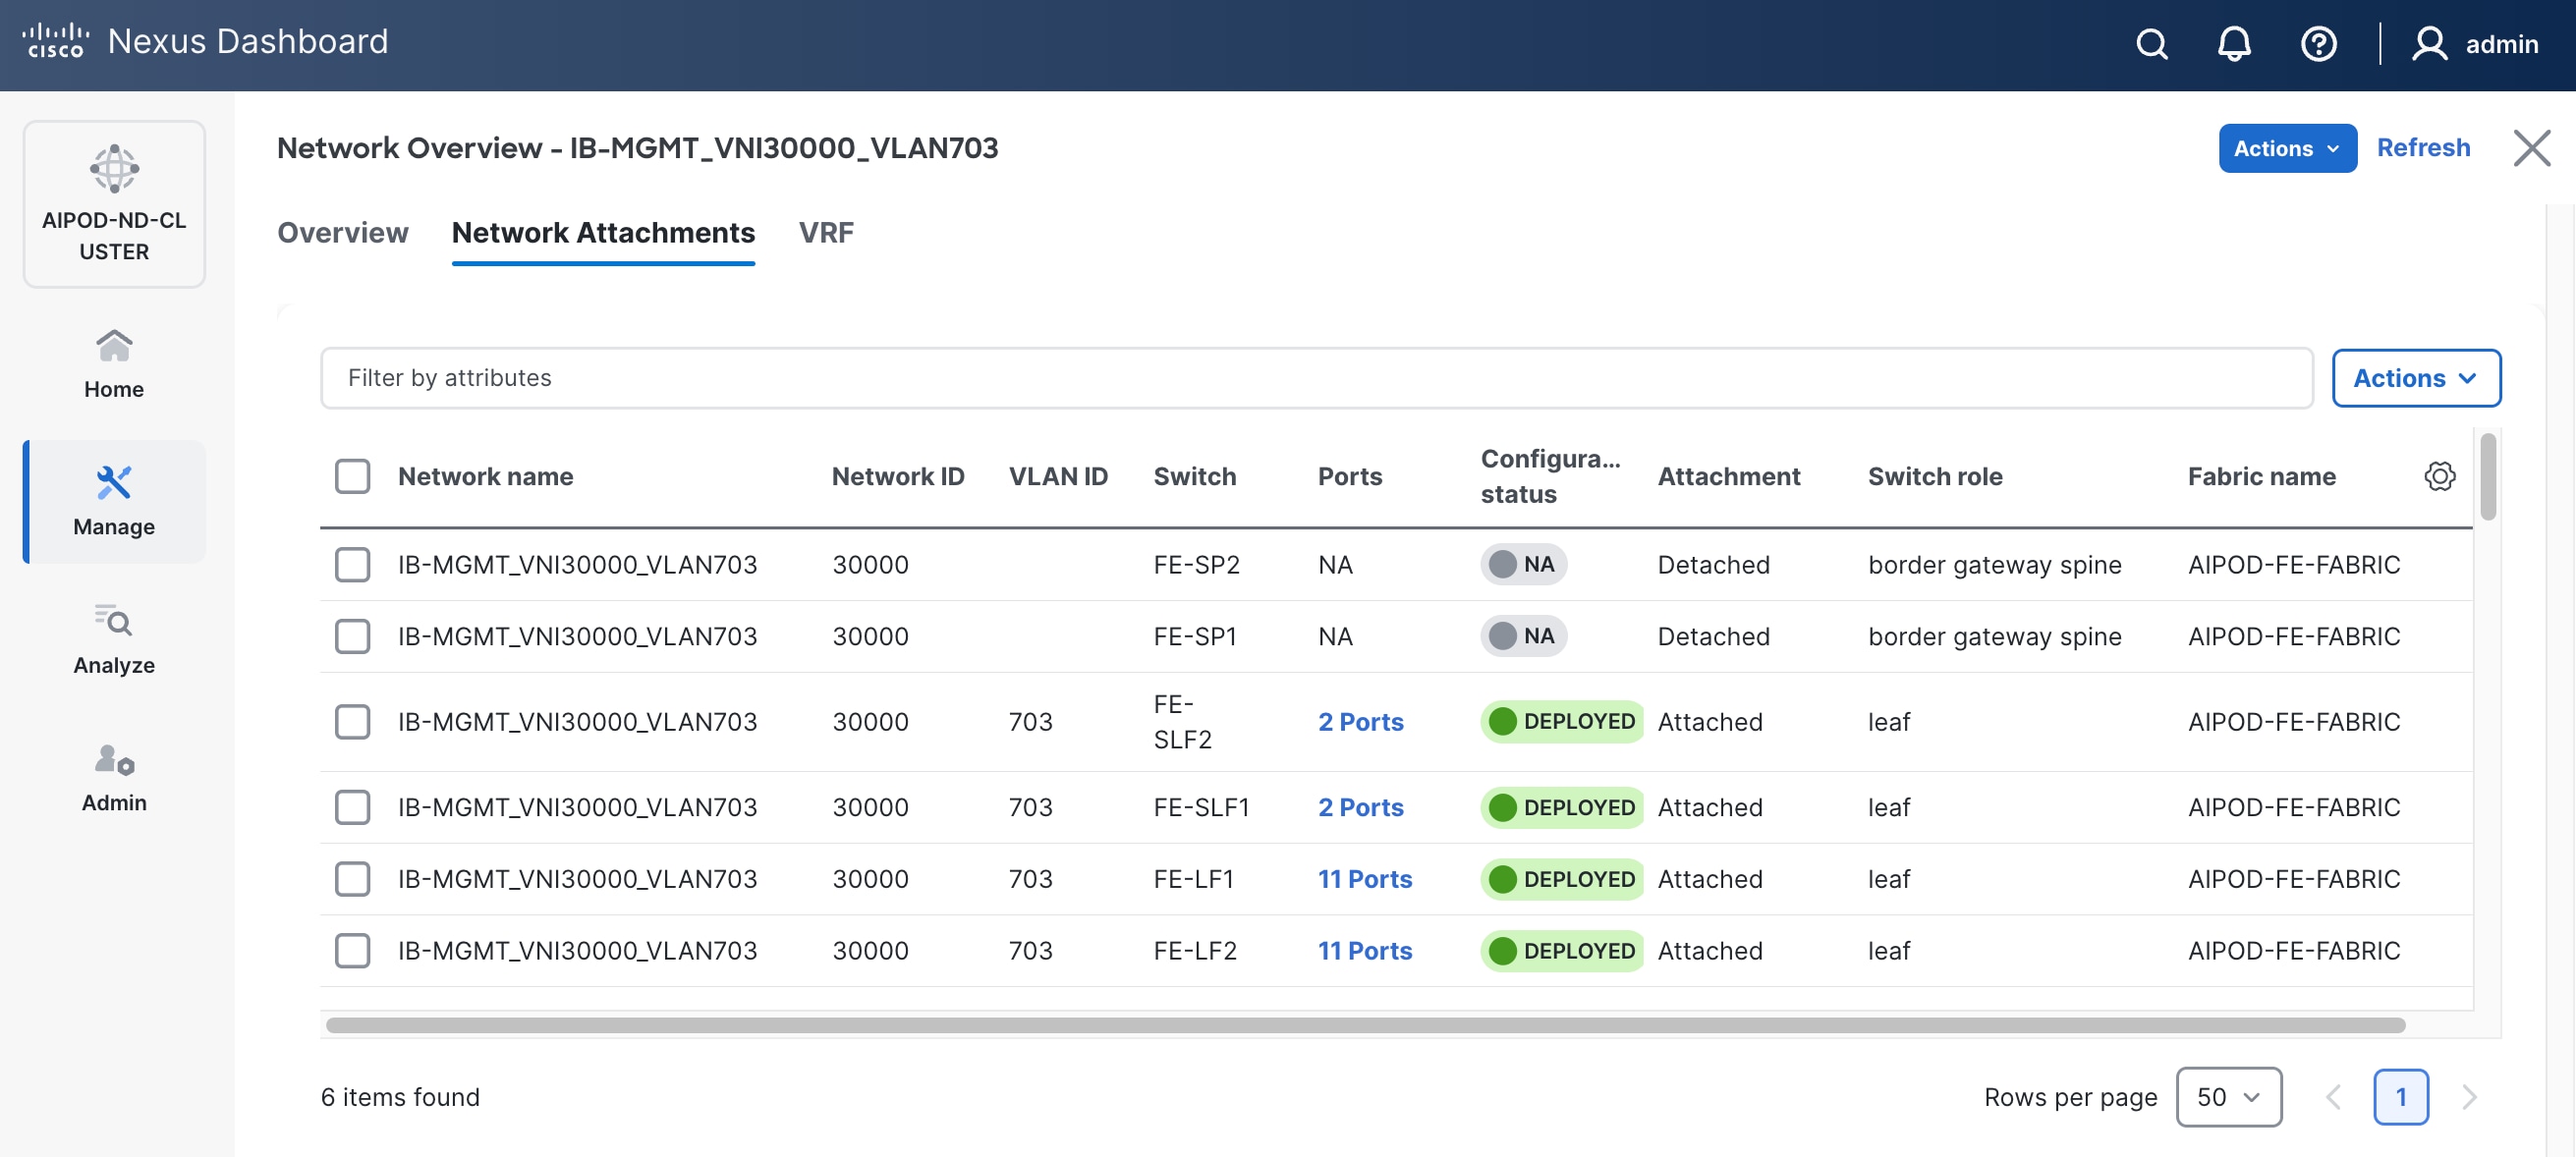
Task: Open the search from the top bar
Action: (2151, 44)
